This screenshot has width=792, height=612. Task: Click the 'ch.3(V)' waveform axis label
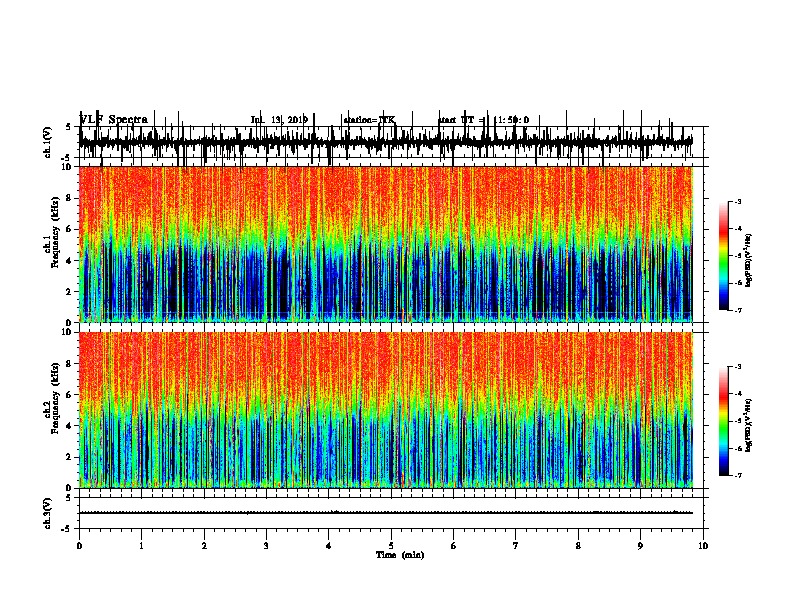(x=47, y=513)
